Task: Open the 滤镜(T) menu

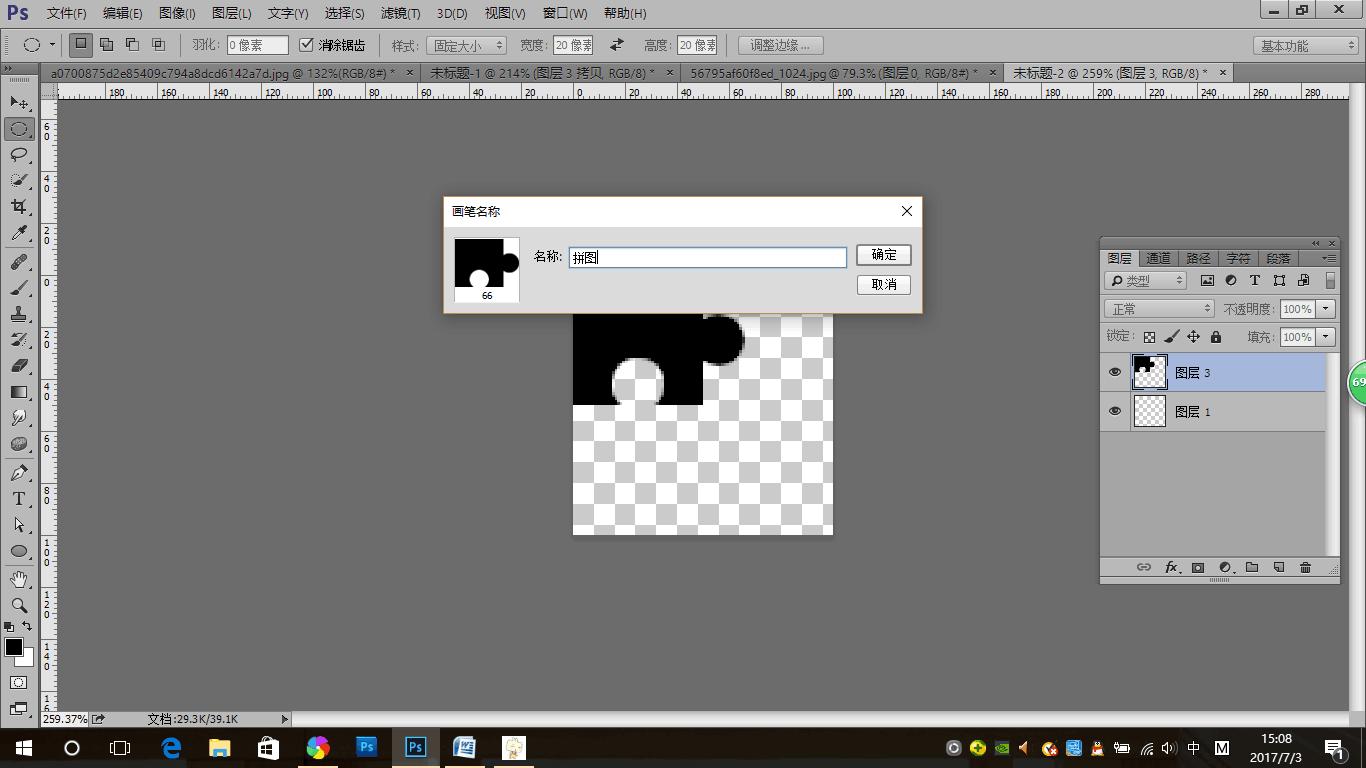Action: tap(400, 13)
